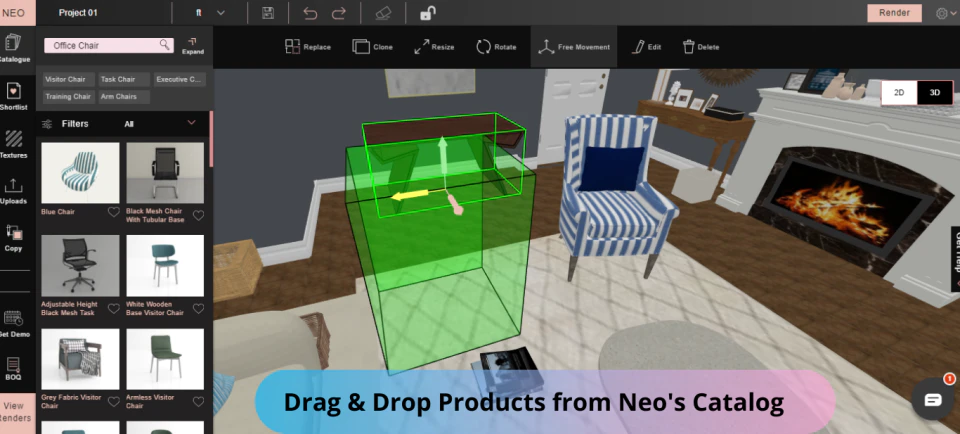Edit the selected object
The height and width of the screenshot is (434, 960).
(647, 47)
